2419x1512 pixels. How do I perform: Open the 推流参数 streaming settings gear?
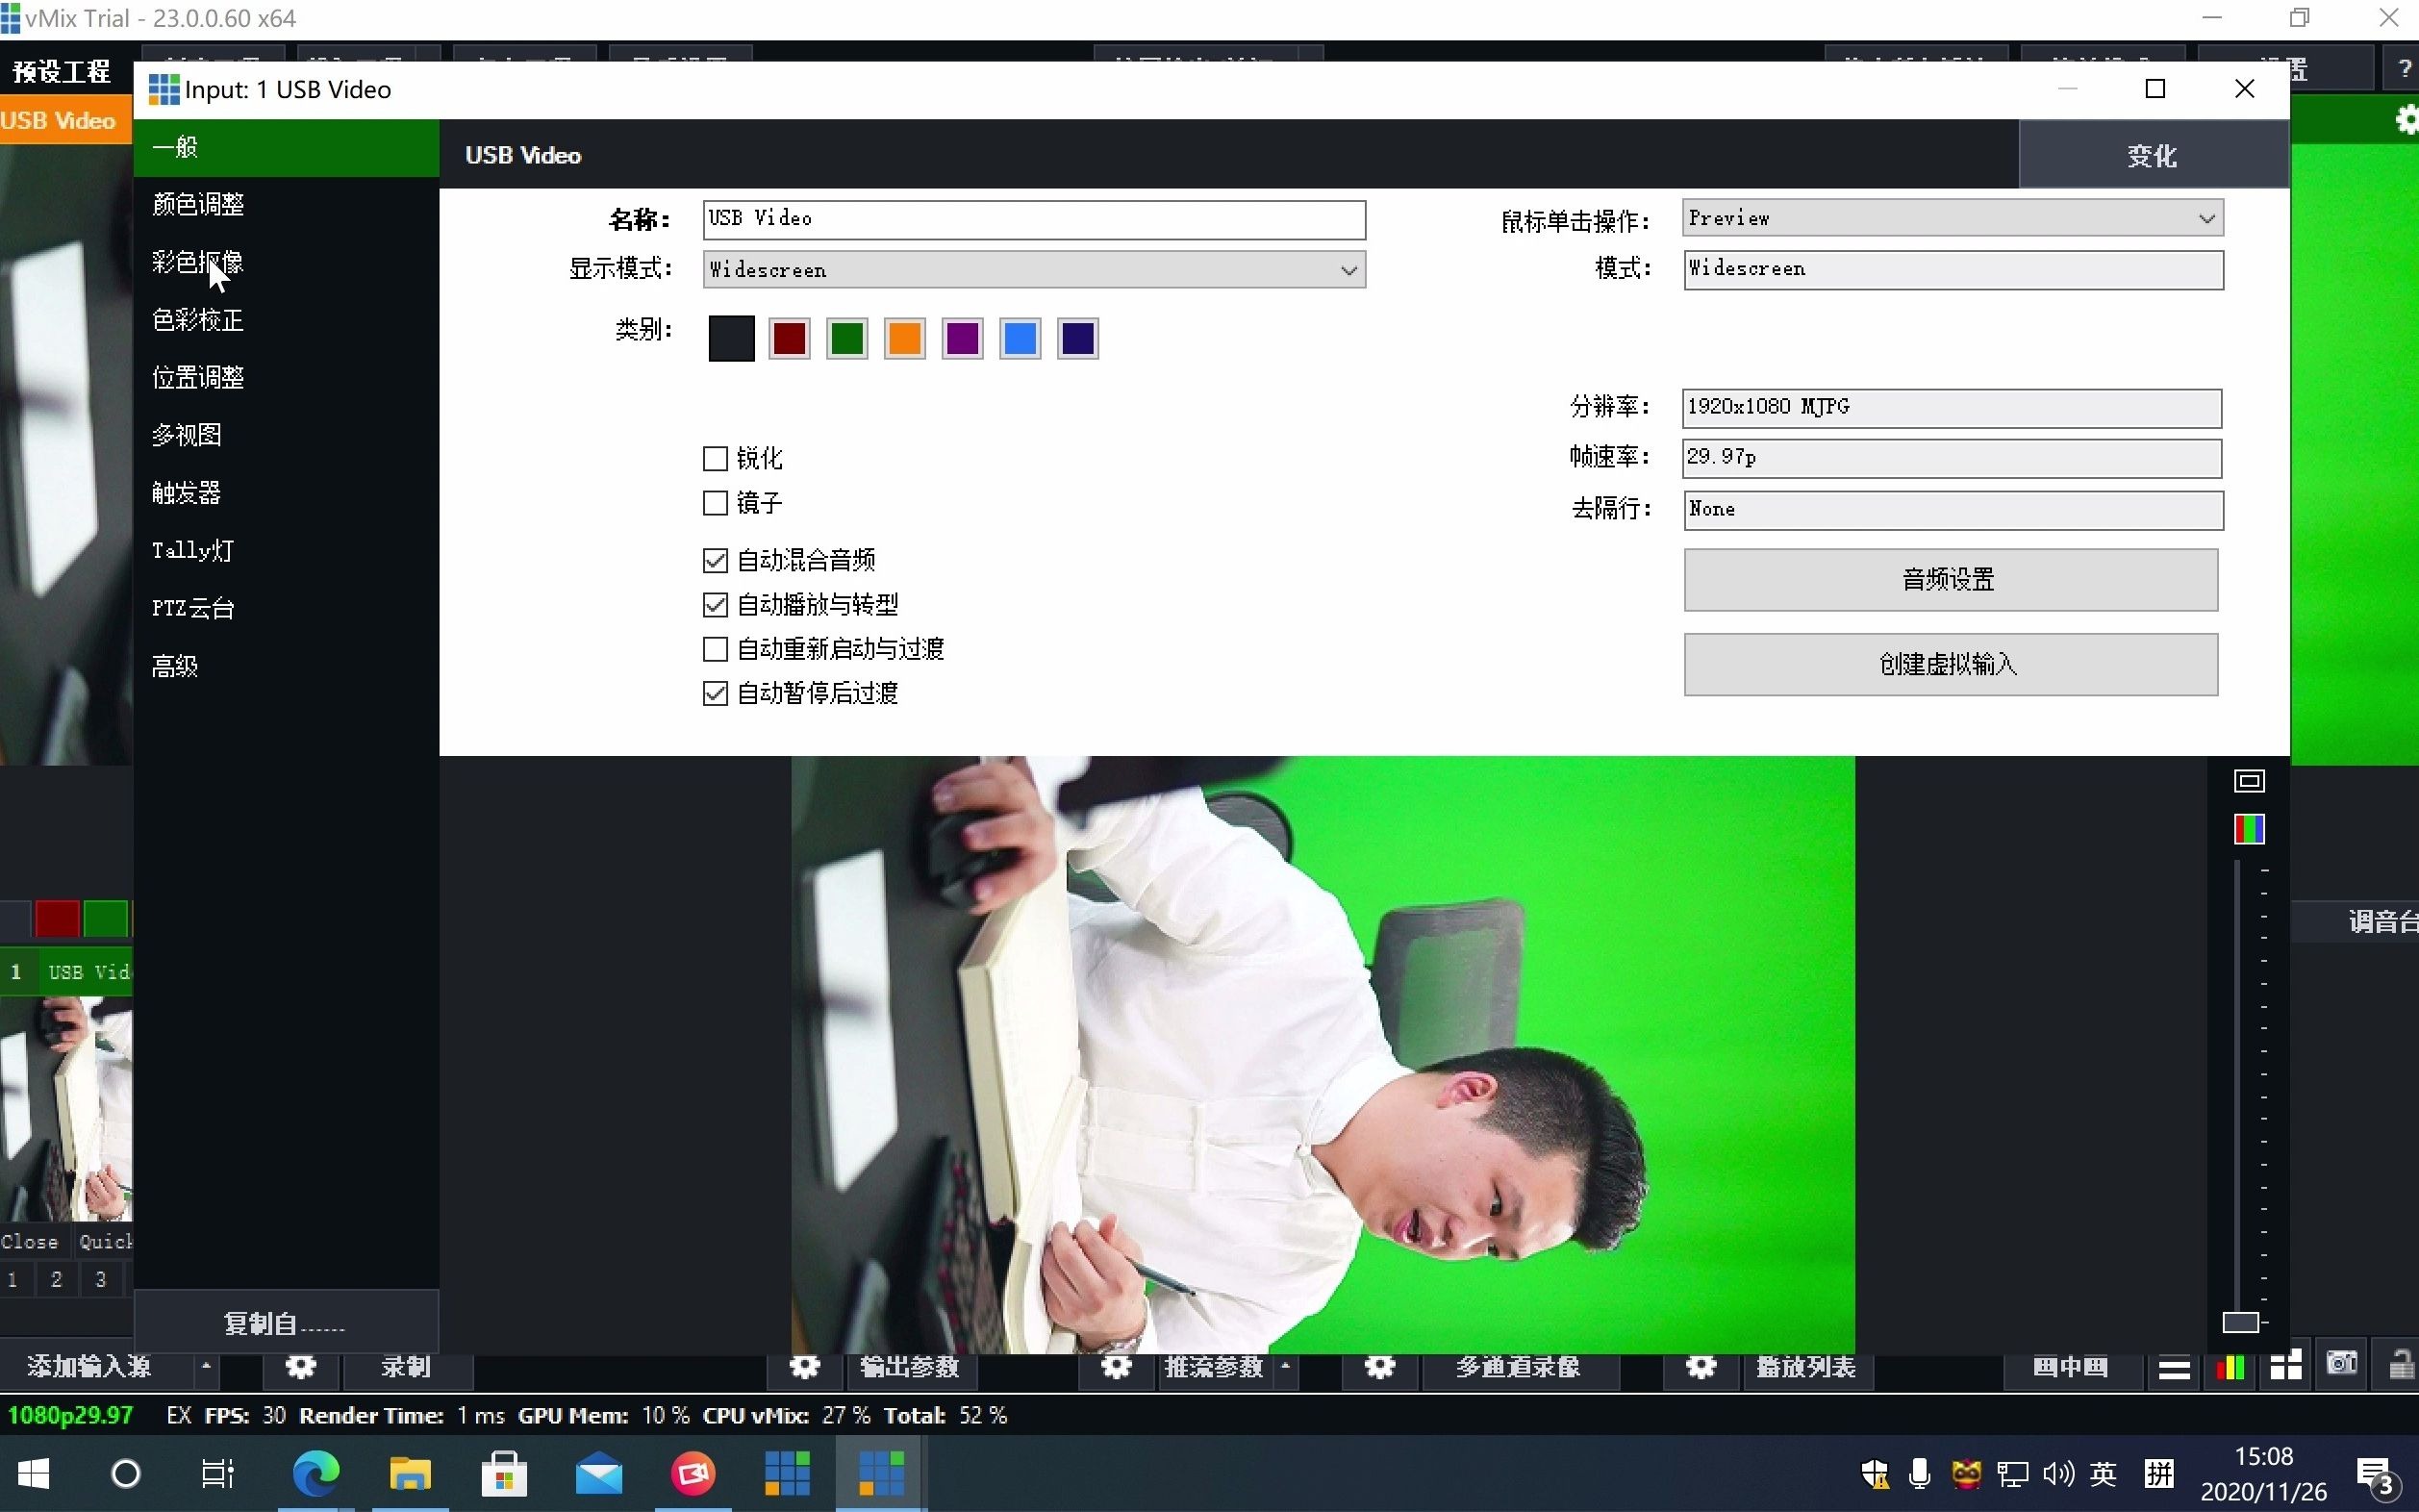(1117, 1367)
